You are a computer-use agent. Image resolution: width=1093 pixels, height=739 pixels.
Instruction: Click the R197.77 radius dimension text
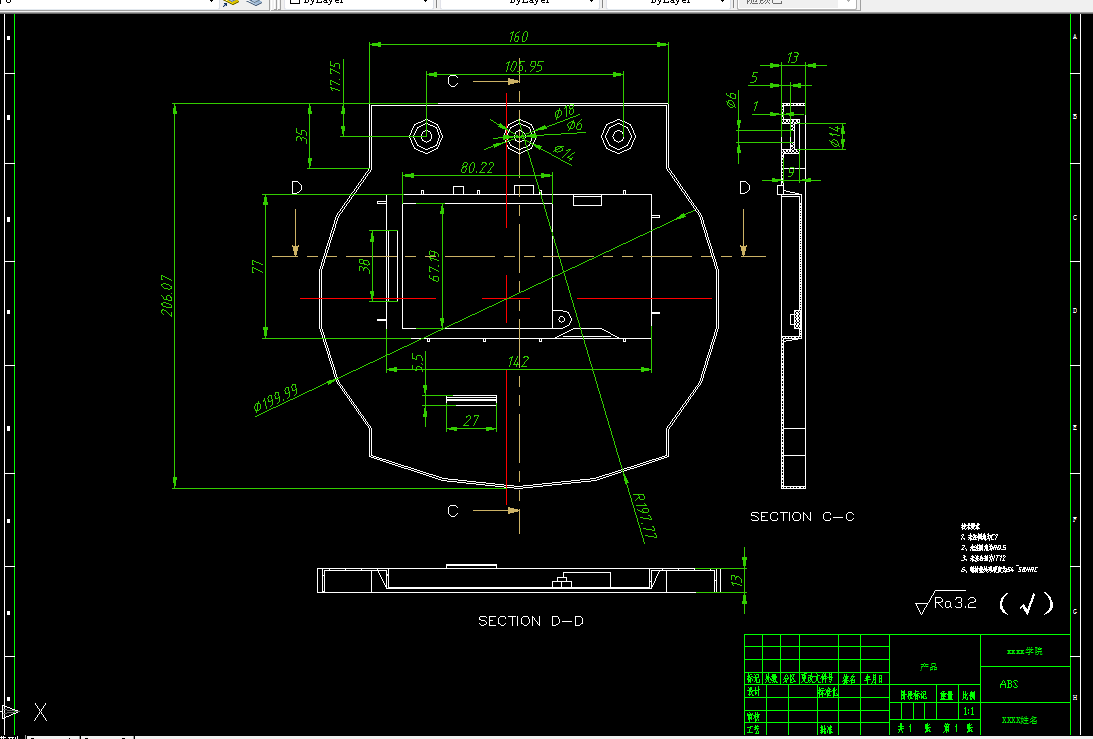(643, 516)
